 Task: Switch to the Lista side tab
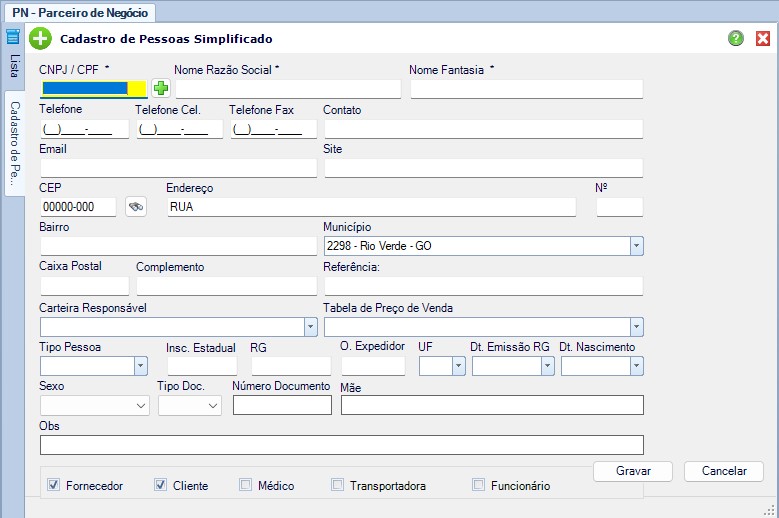point(14,68)
